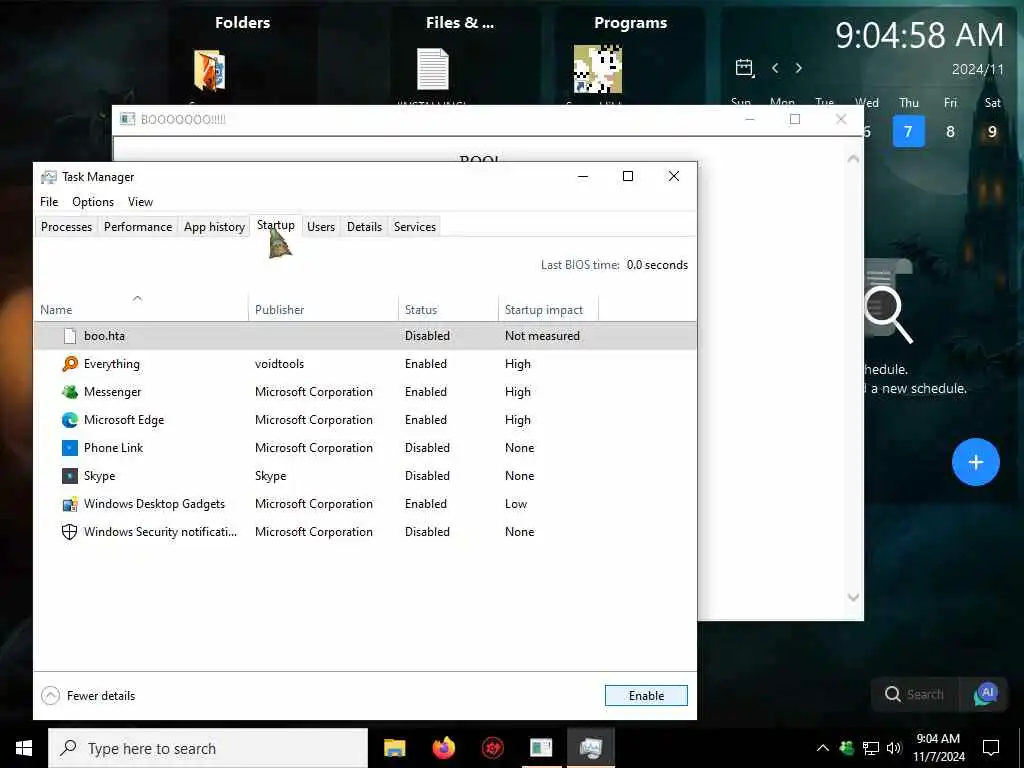Sort by the Status column header
Screen dimensions: 1024x768
tap(448, 310)
